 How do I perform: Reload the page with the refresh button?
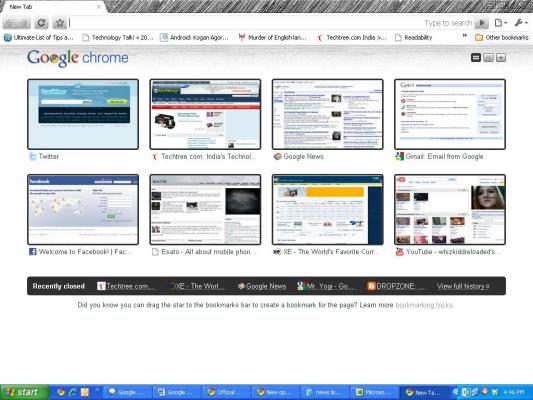pos(41,23)
